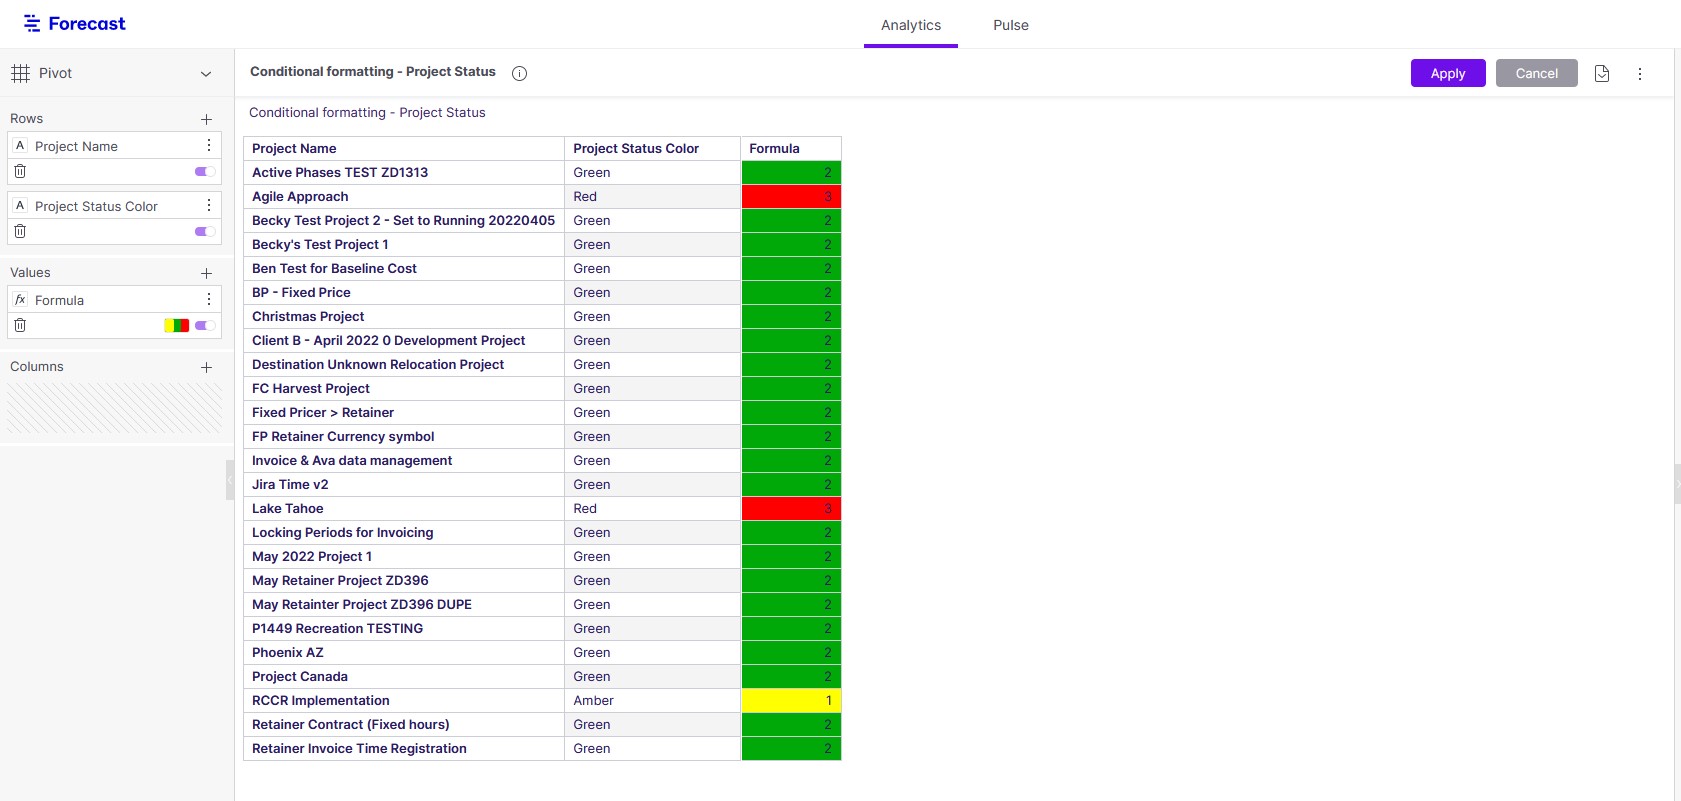Switch to the Analytics tab
This screenshot has width=1681, height=801.
pos(911,25)
